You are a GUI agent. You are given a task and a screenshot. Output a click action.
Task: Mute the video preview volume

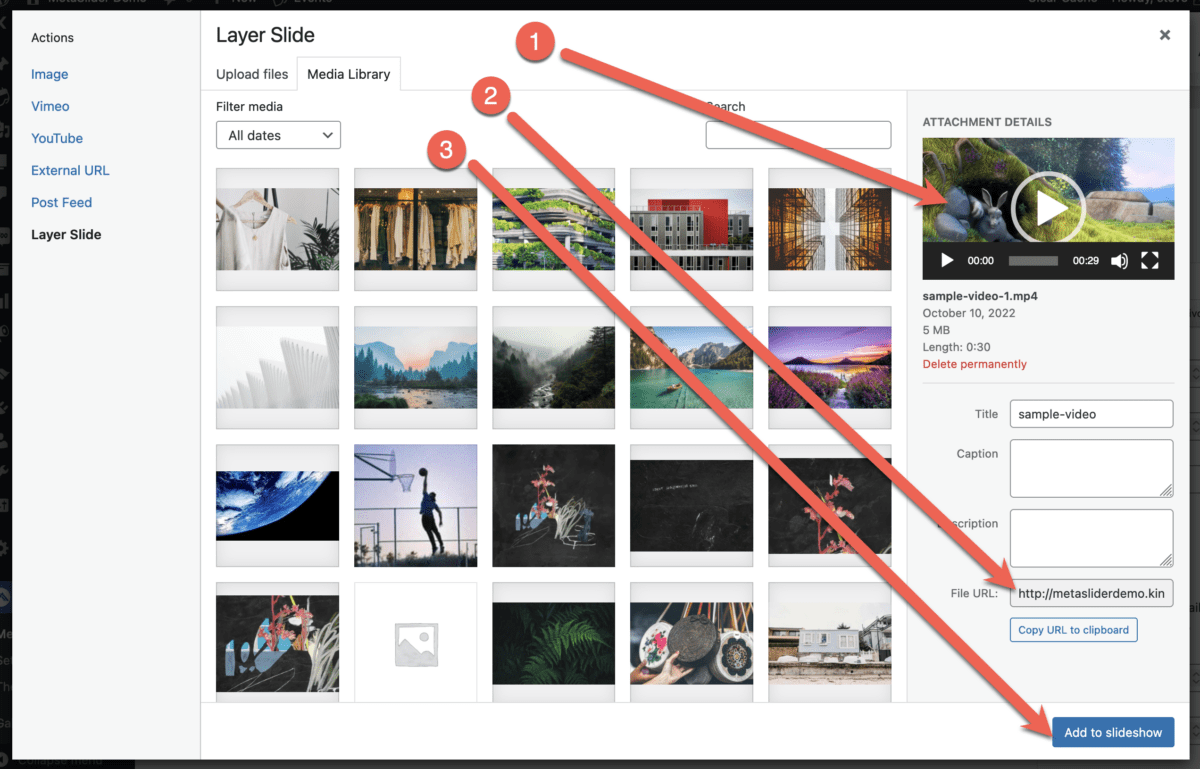click(1118, 260)
